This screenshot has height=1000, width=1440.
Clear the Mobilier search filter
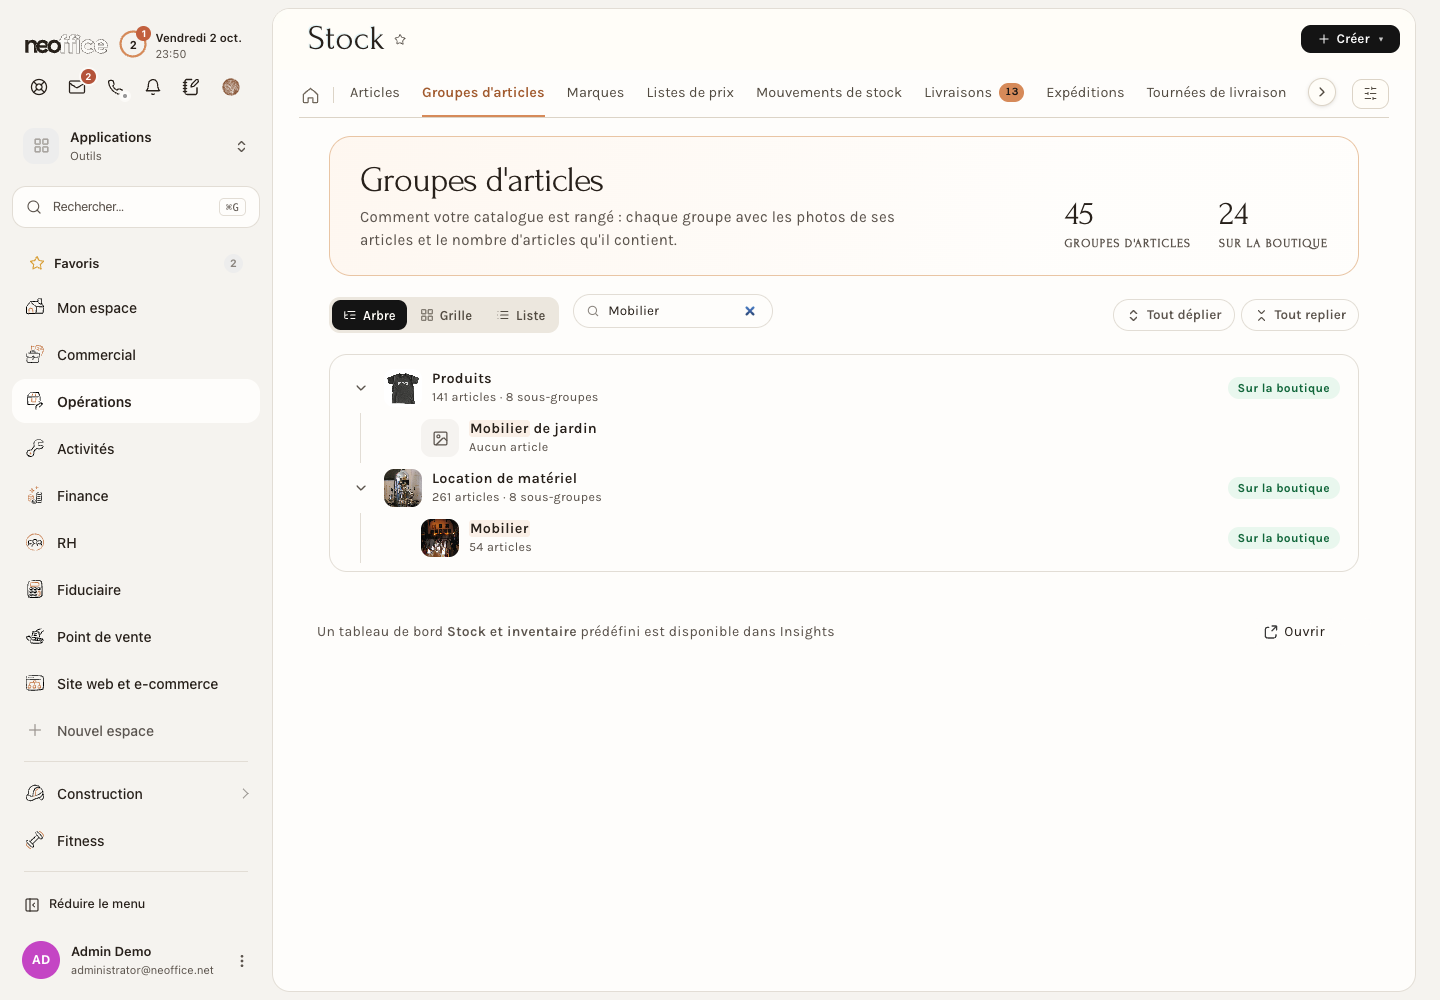click(x=750, y=311)
